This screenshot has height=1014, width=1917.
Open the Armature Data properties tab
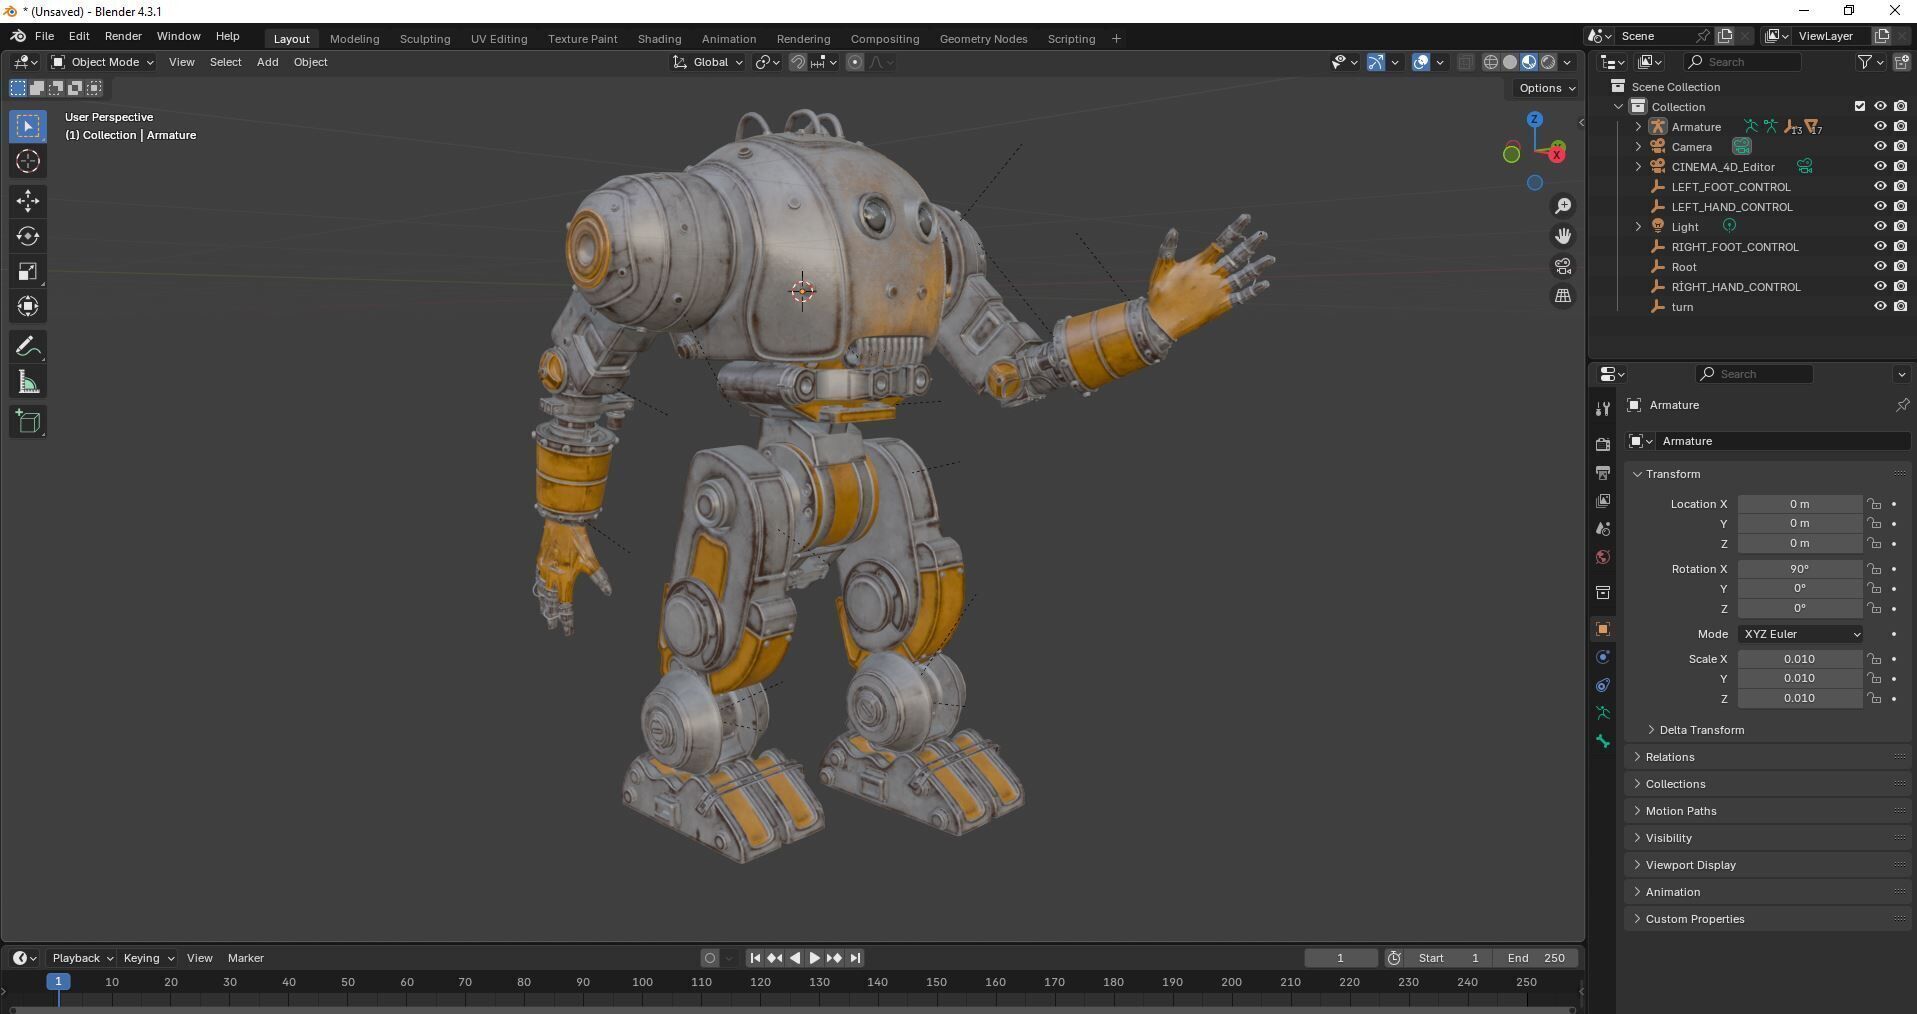pos(1603,713)
